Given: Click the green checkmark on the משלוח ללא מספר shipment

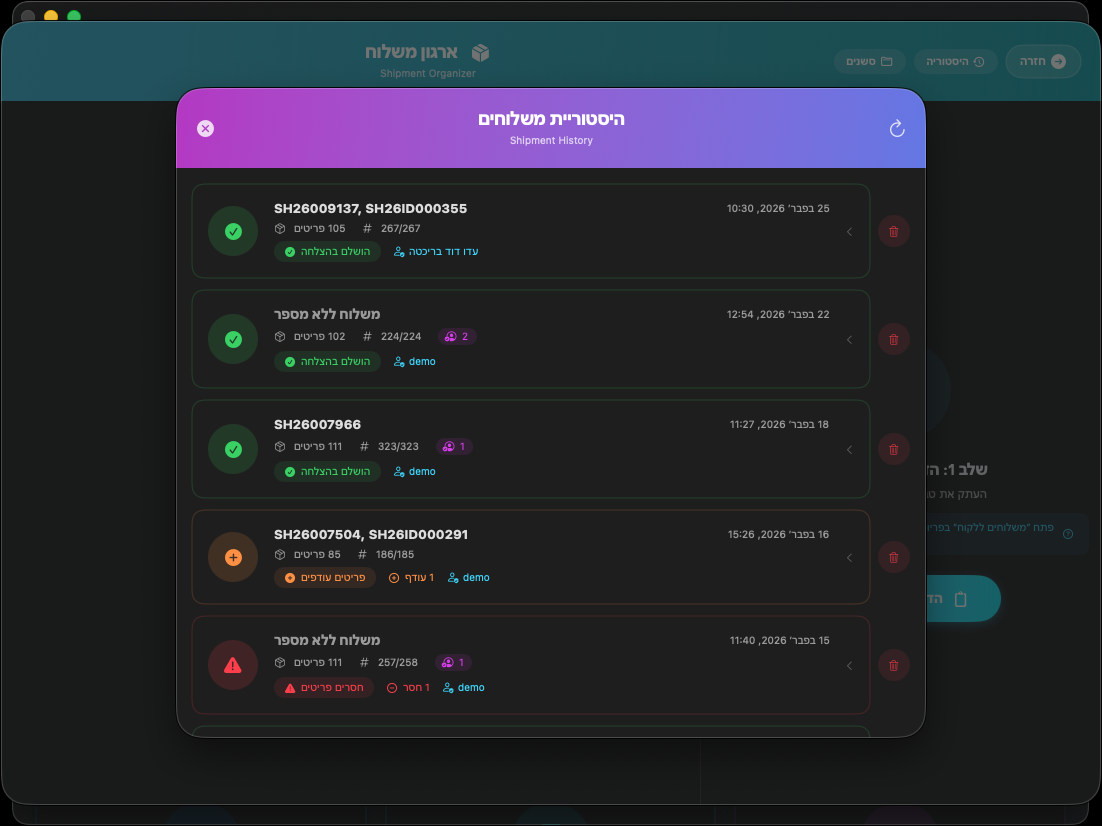Looking at the screenshot, I should (232, 339).
